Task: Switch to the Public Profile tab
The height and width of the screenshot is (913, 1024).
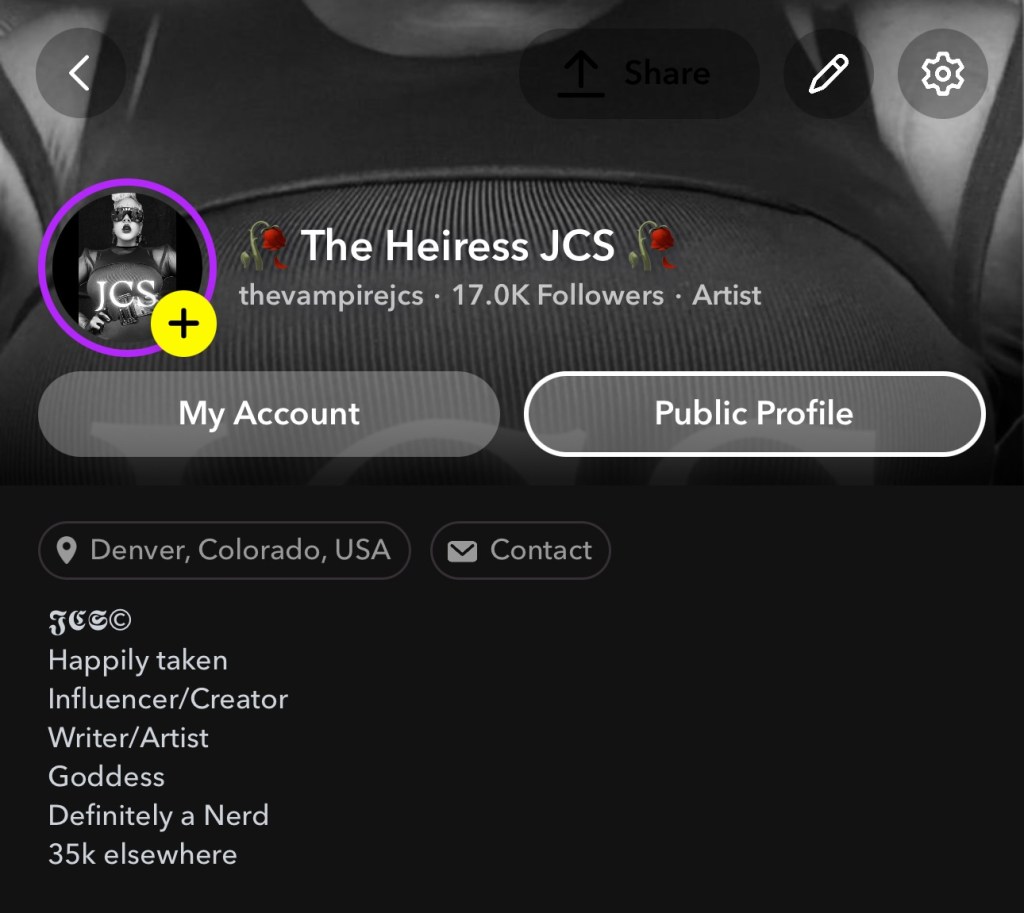Action: 754,414
